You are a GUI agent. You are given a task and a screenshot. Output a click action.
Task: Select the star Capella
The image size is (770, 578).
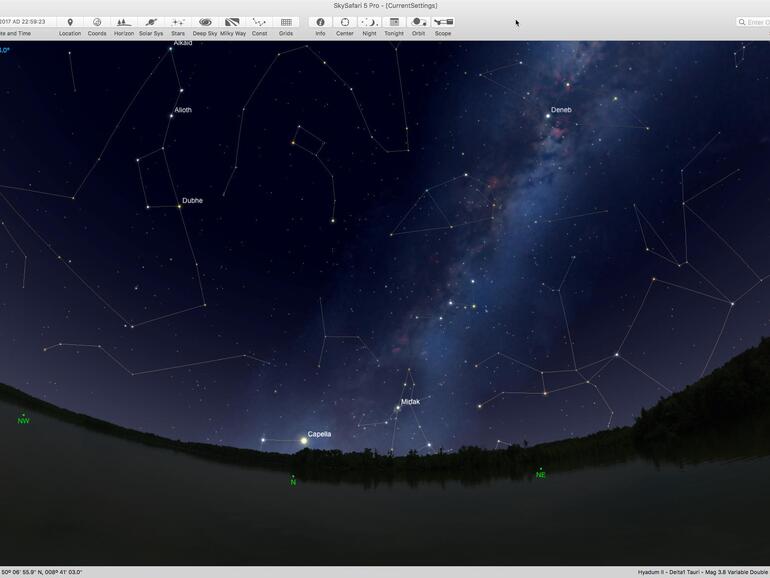pyautogui.click(x=304, y=440)
